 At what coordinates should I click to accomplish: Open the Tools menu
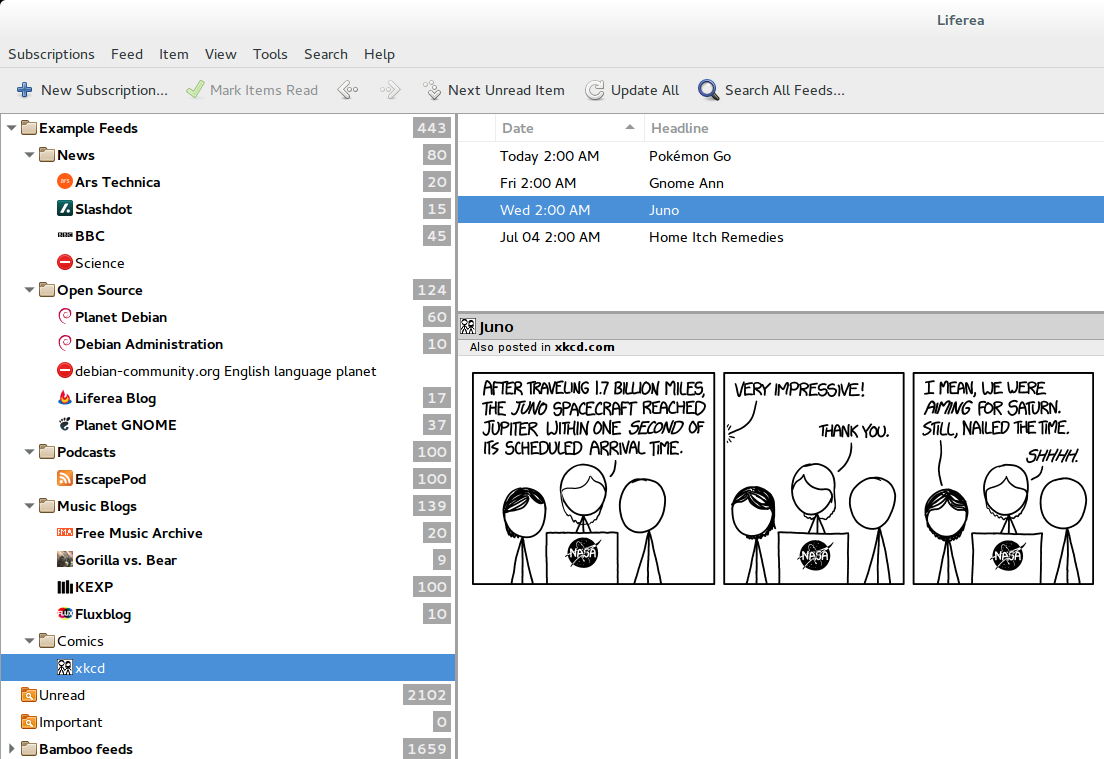tap(270, 54)
